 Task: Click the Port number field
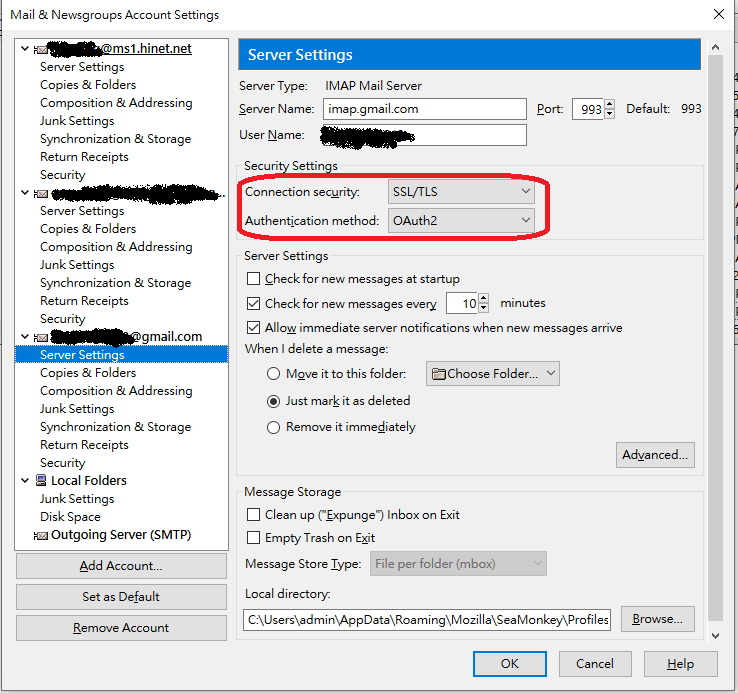click(x=588, y=109)
